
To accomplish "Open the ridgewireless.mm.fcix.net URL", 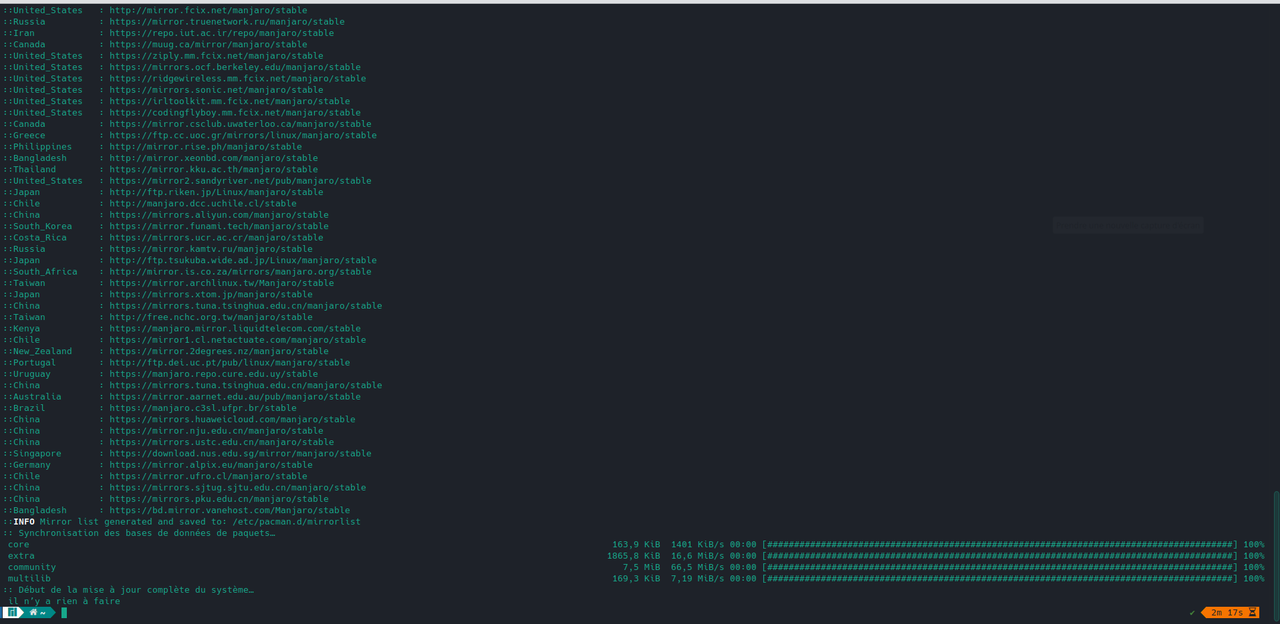I will coord(238,78).
